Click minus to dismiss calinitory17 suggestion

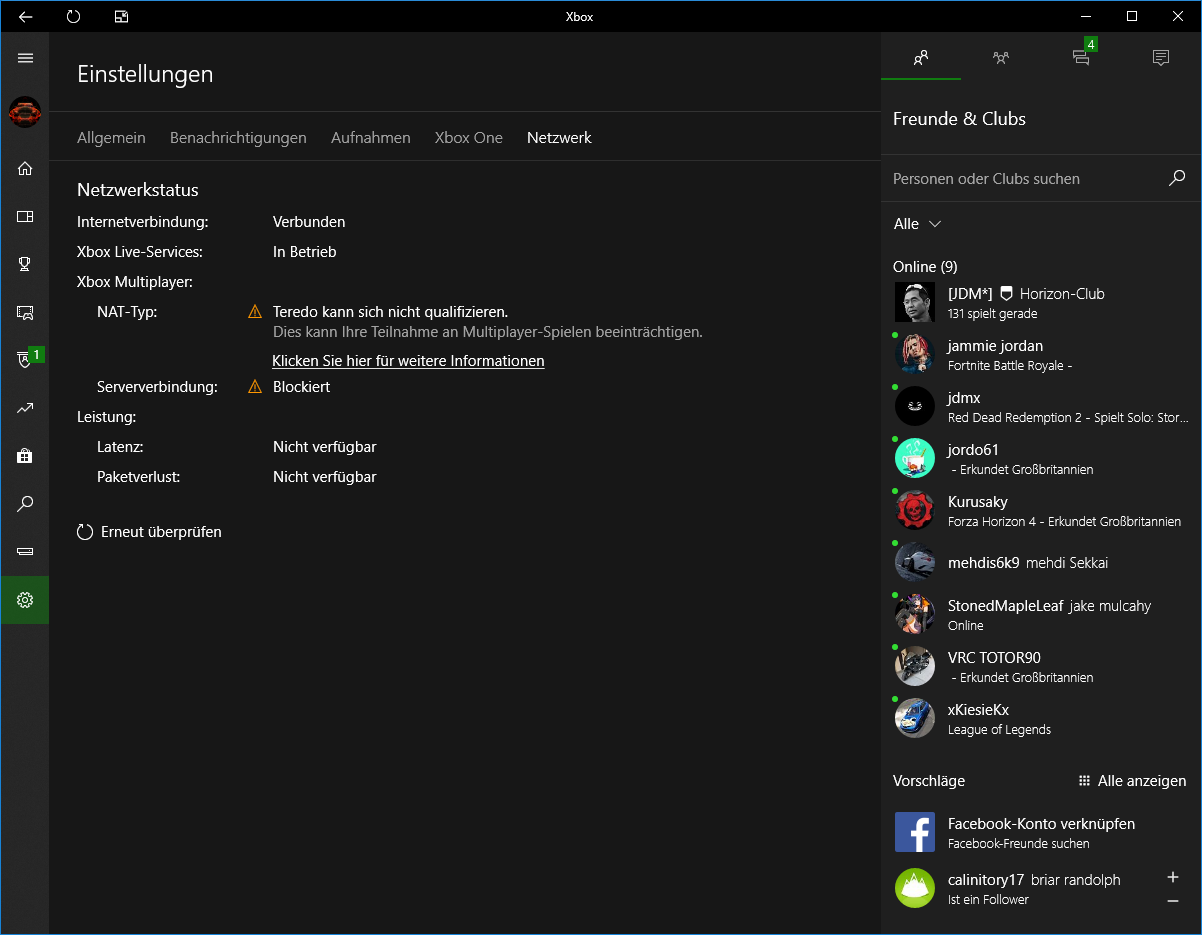[x=1173, y=902]
